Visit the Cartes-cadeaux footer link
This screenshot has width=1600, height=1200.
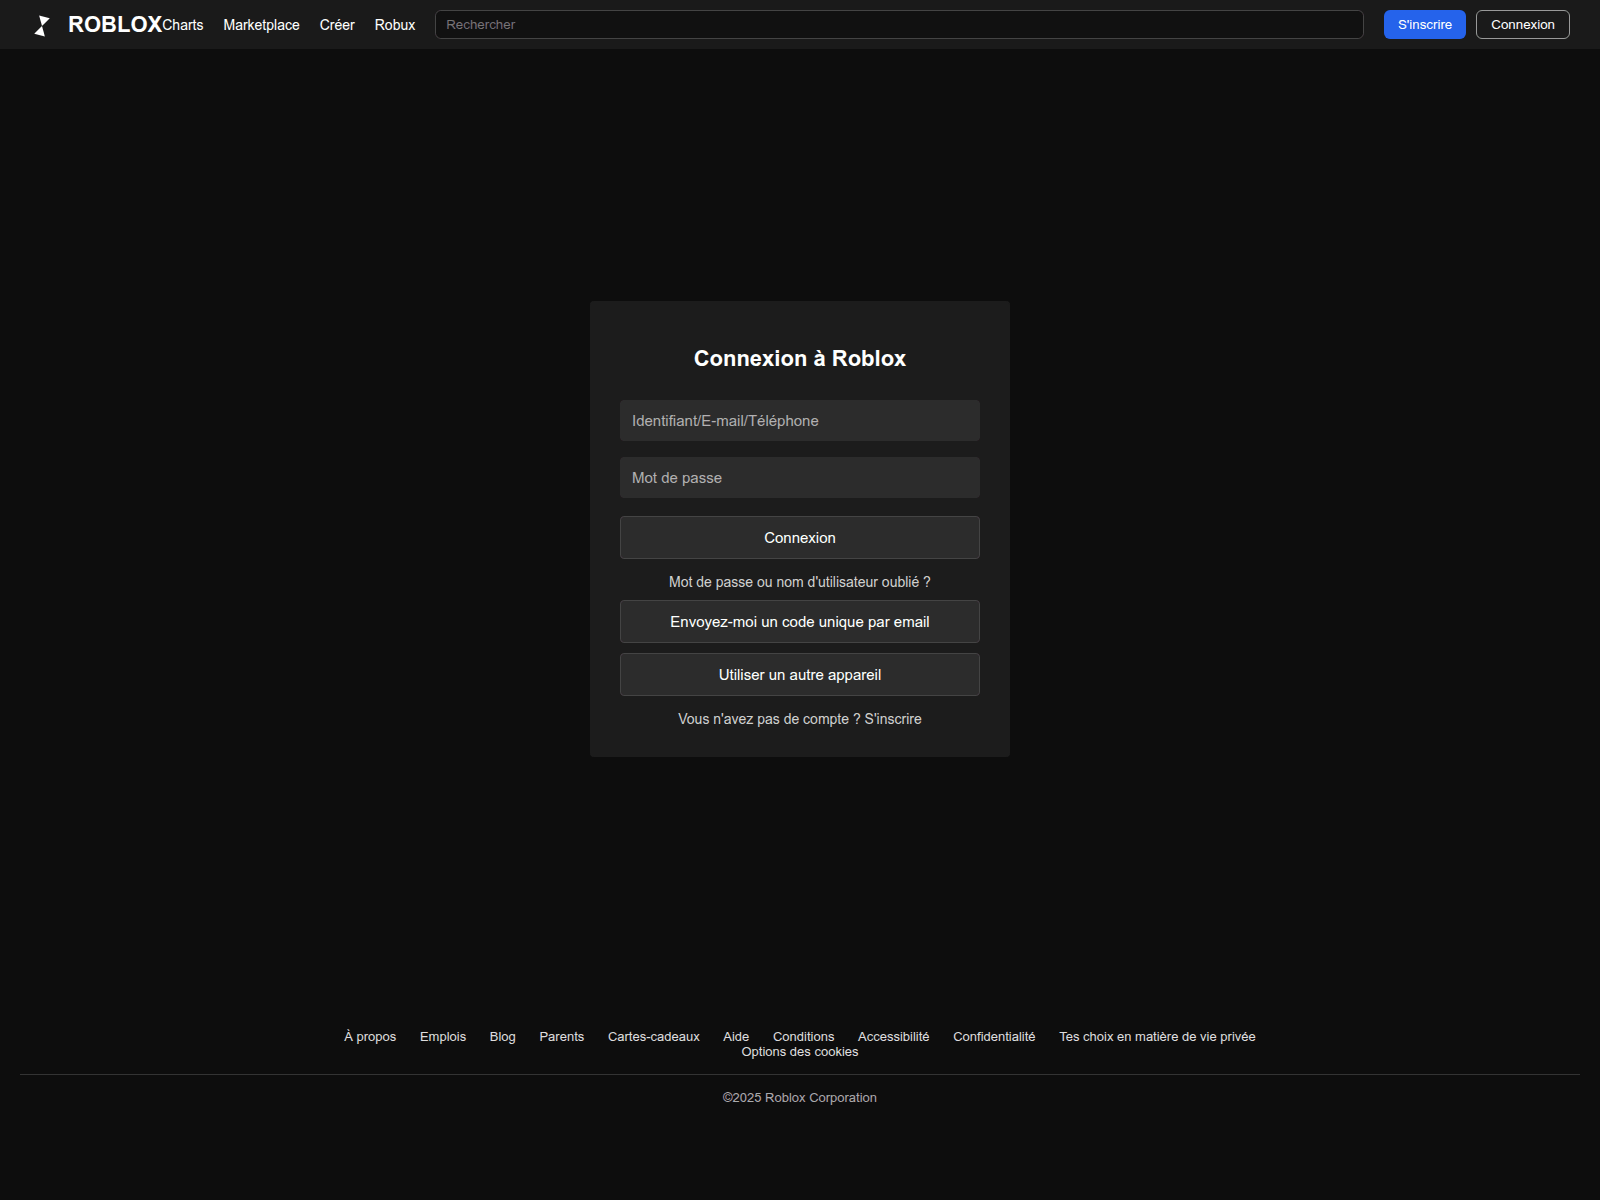tap(653, 1037)
